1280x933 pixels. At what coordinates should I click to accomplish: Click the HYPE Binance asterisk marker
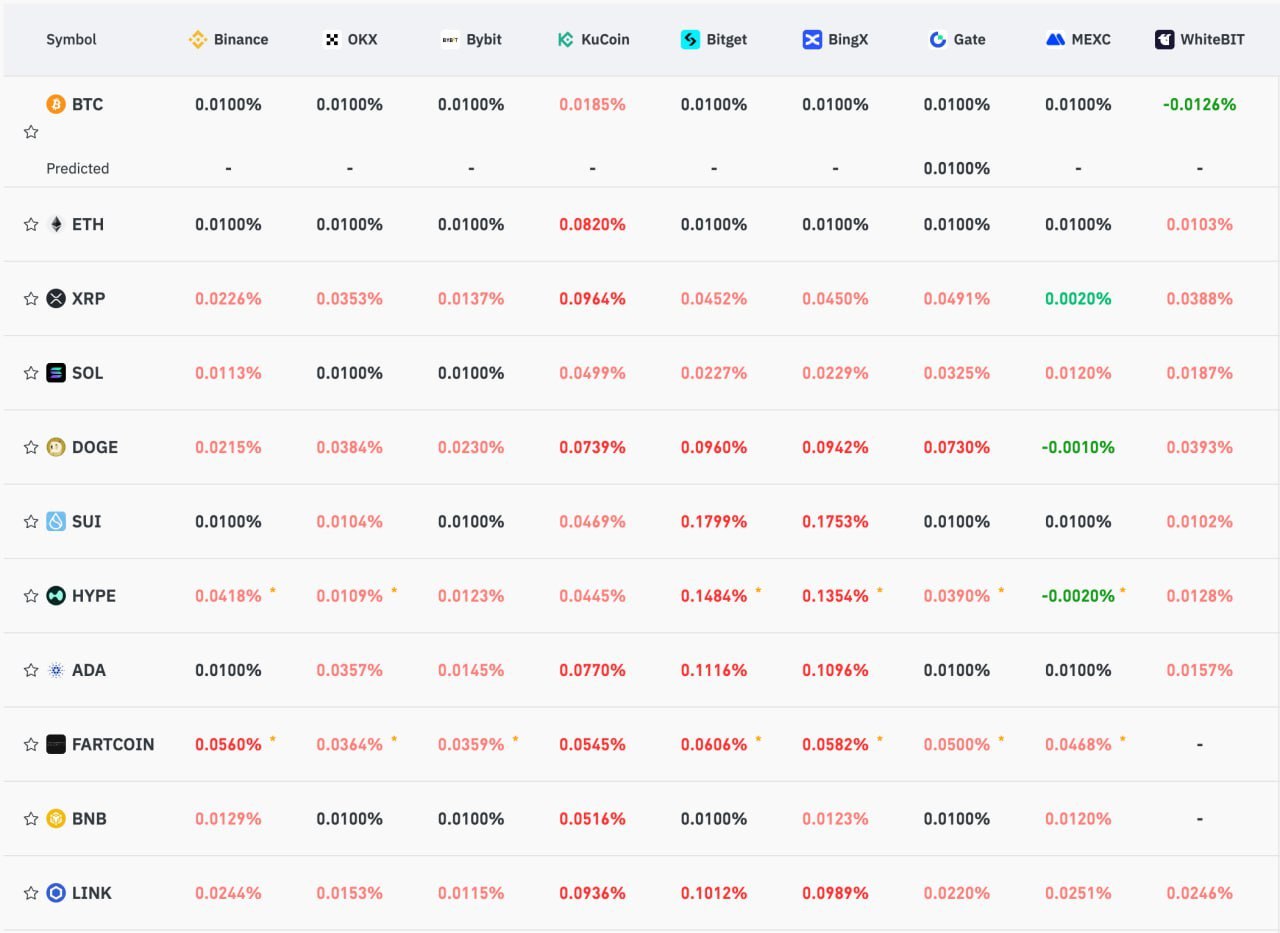[272, 591]
